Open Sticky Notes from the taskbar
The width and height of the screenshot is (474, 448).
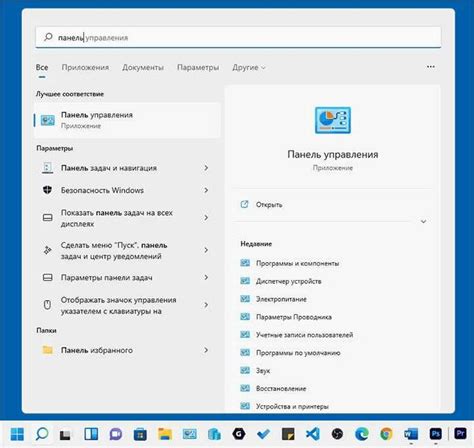coord(288,434)
